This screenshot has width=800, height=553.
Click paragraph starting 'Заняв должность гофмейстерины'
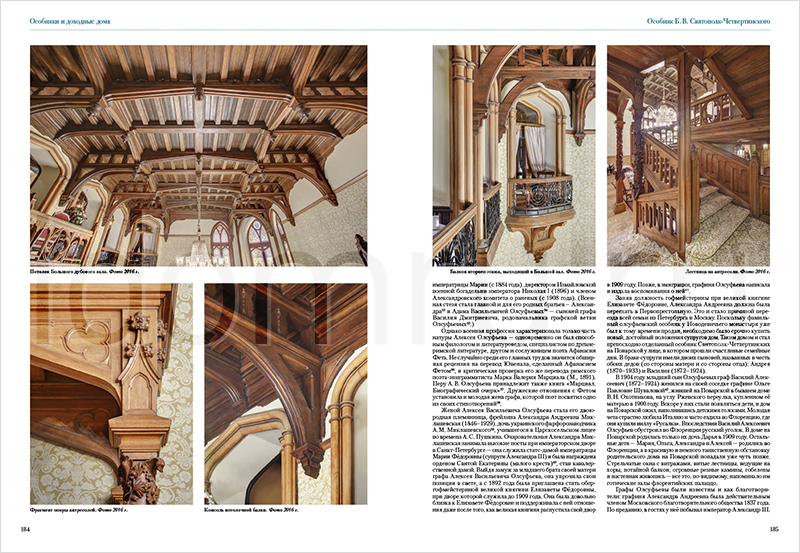click(688, 337)
